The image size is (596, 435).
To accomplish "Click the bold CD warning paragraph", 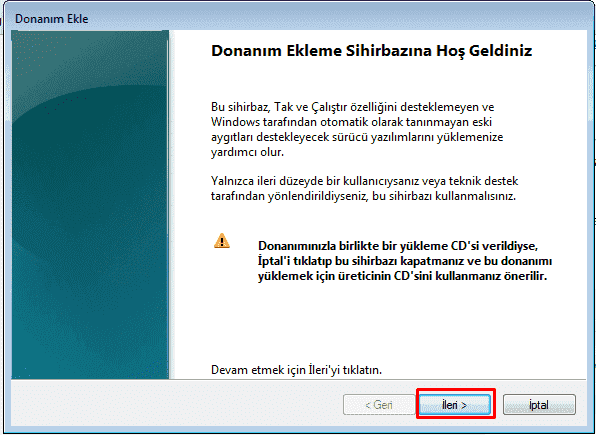I will pyautogui.click(x=405, y=261).
